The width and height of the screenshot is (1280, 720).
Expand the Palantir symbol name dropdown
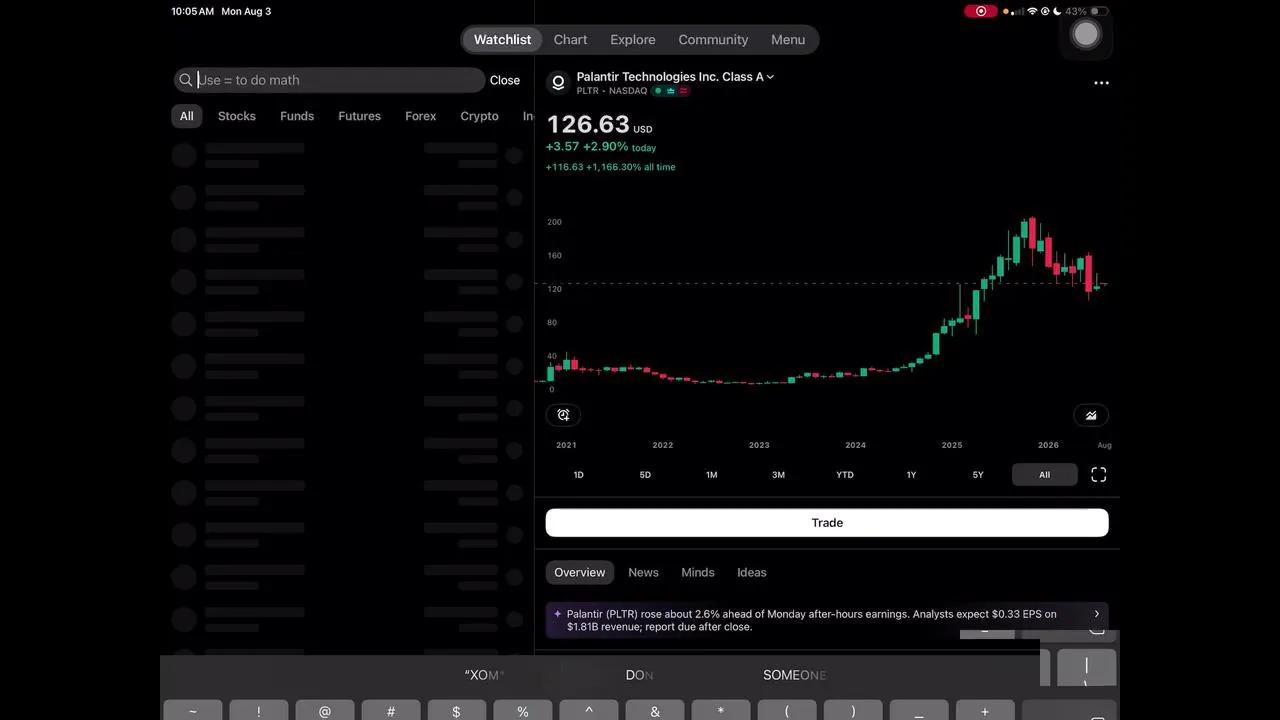[x=770, y=77]
